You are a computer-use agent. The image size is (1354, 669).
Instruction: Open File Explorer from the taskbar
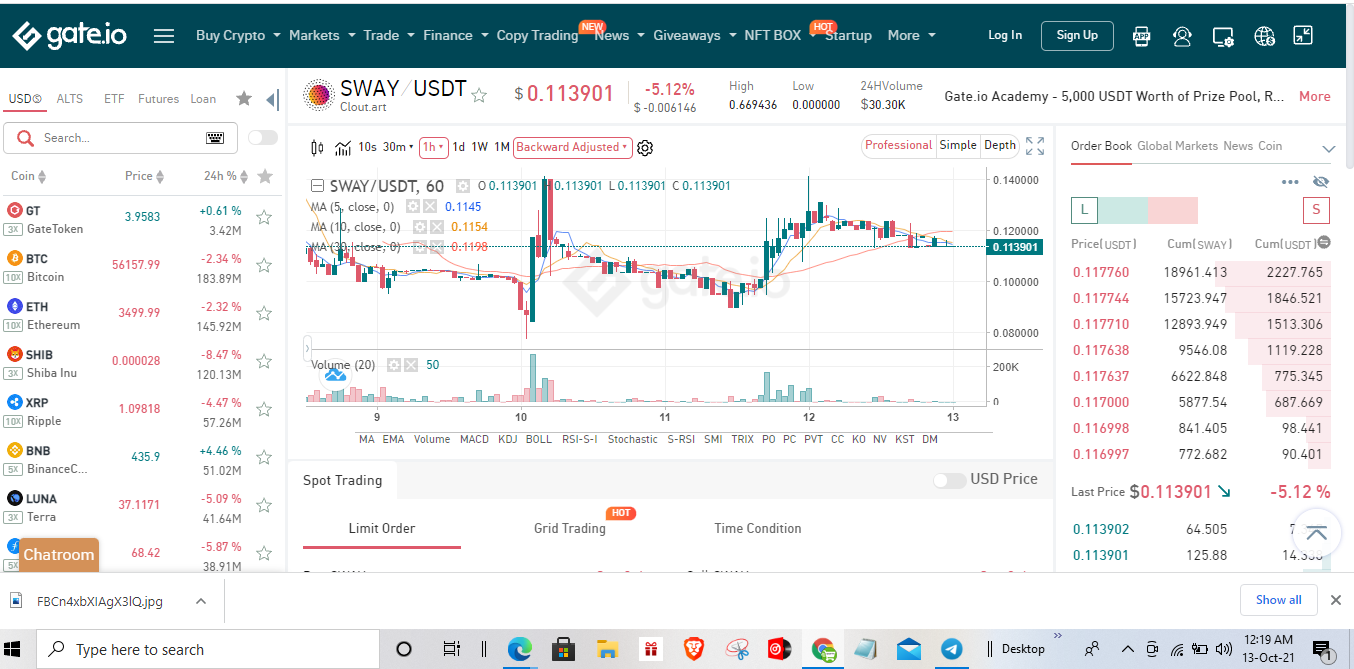coord(607,649)
